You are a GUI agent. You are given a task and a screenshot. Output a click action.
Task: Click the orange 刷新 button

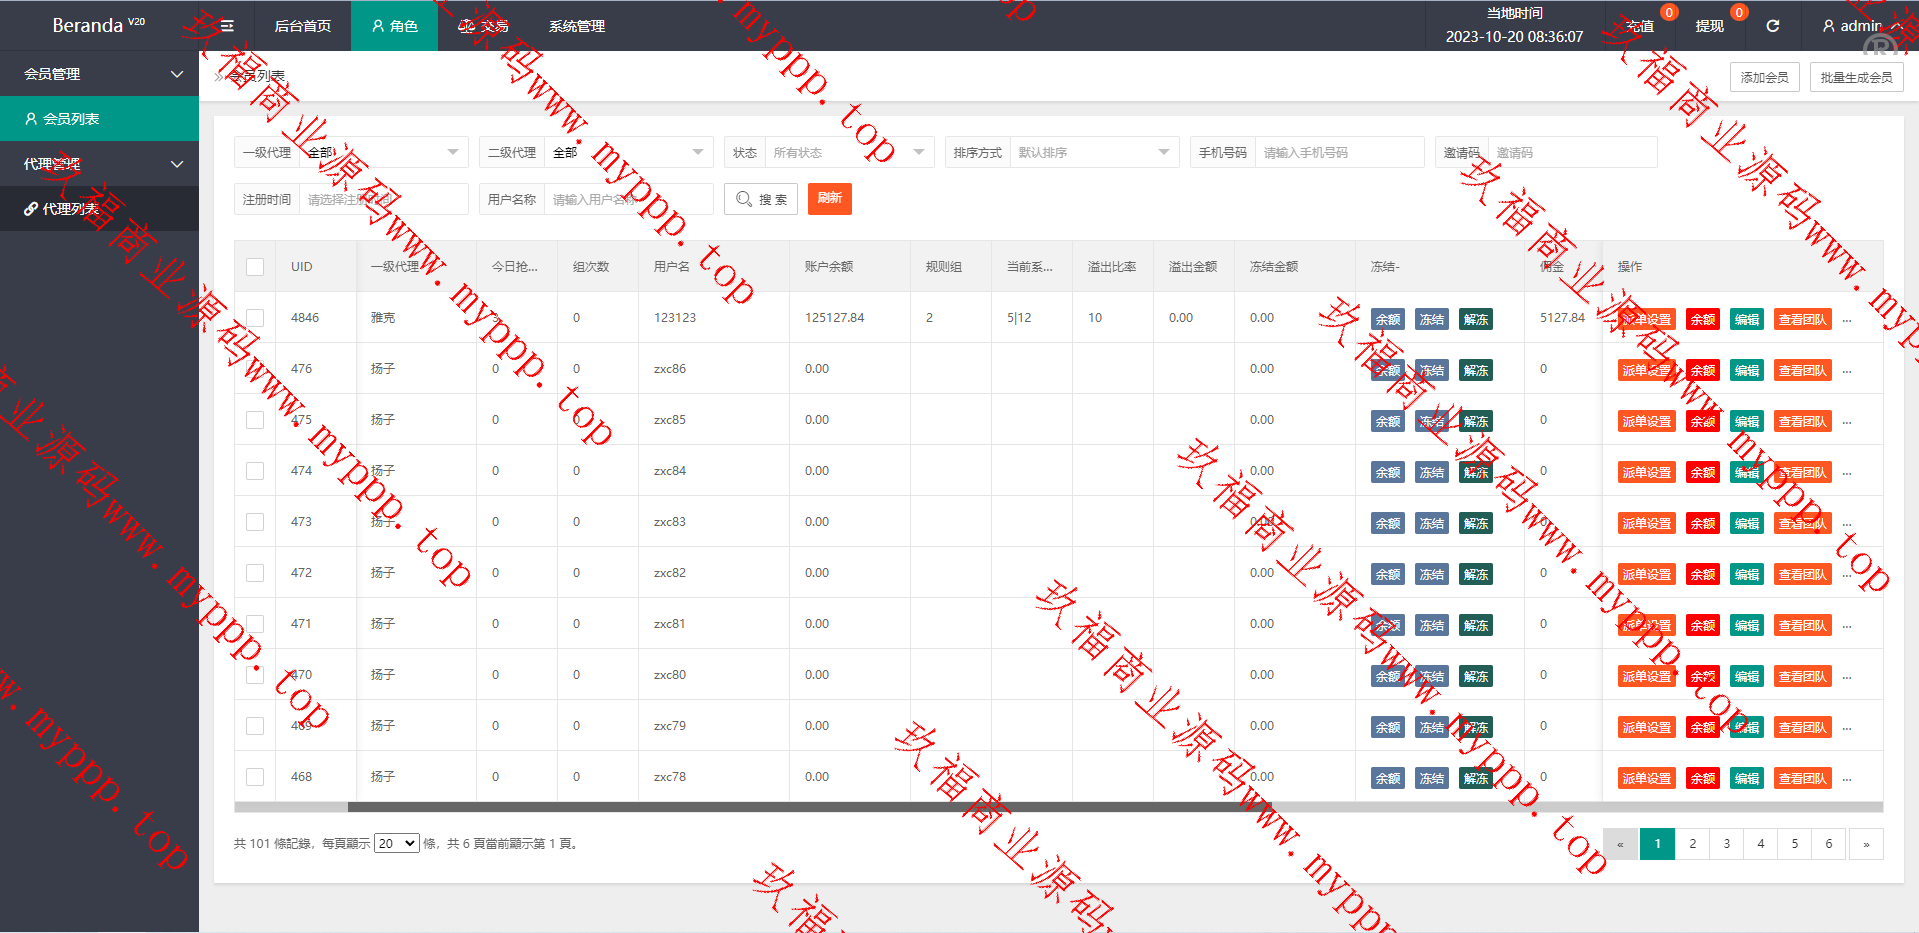click(829, 198)
